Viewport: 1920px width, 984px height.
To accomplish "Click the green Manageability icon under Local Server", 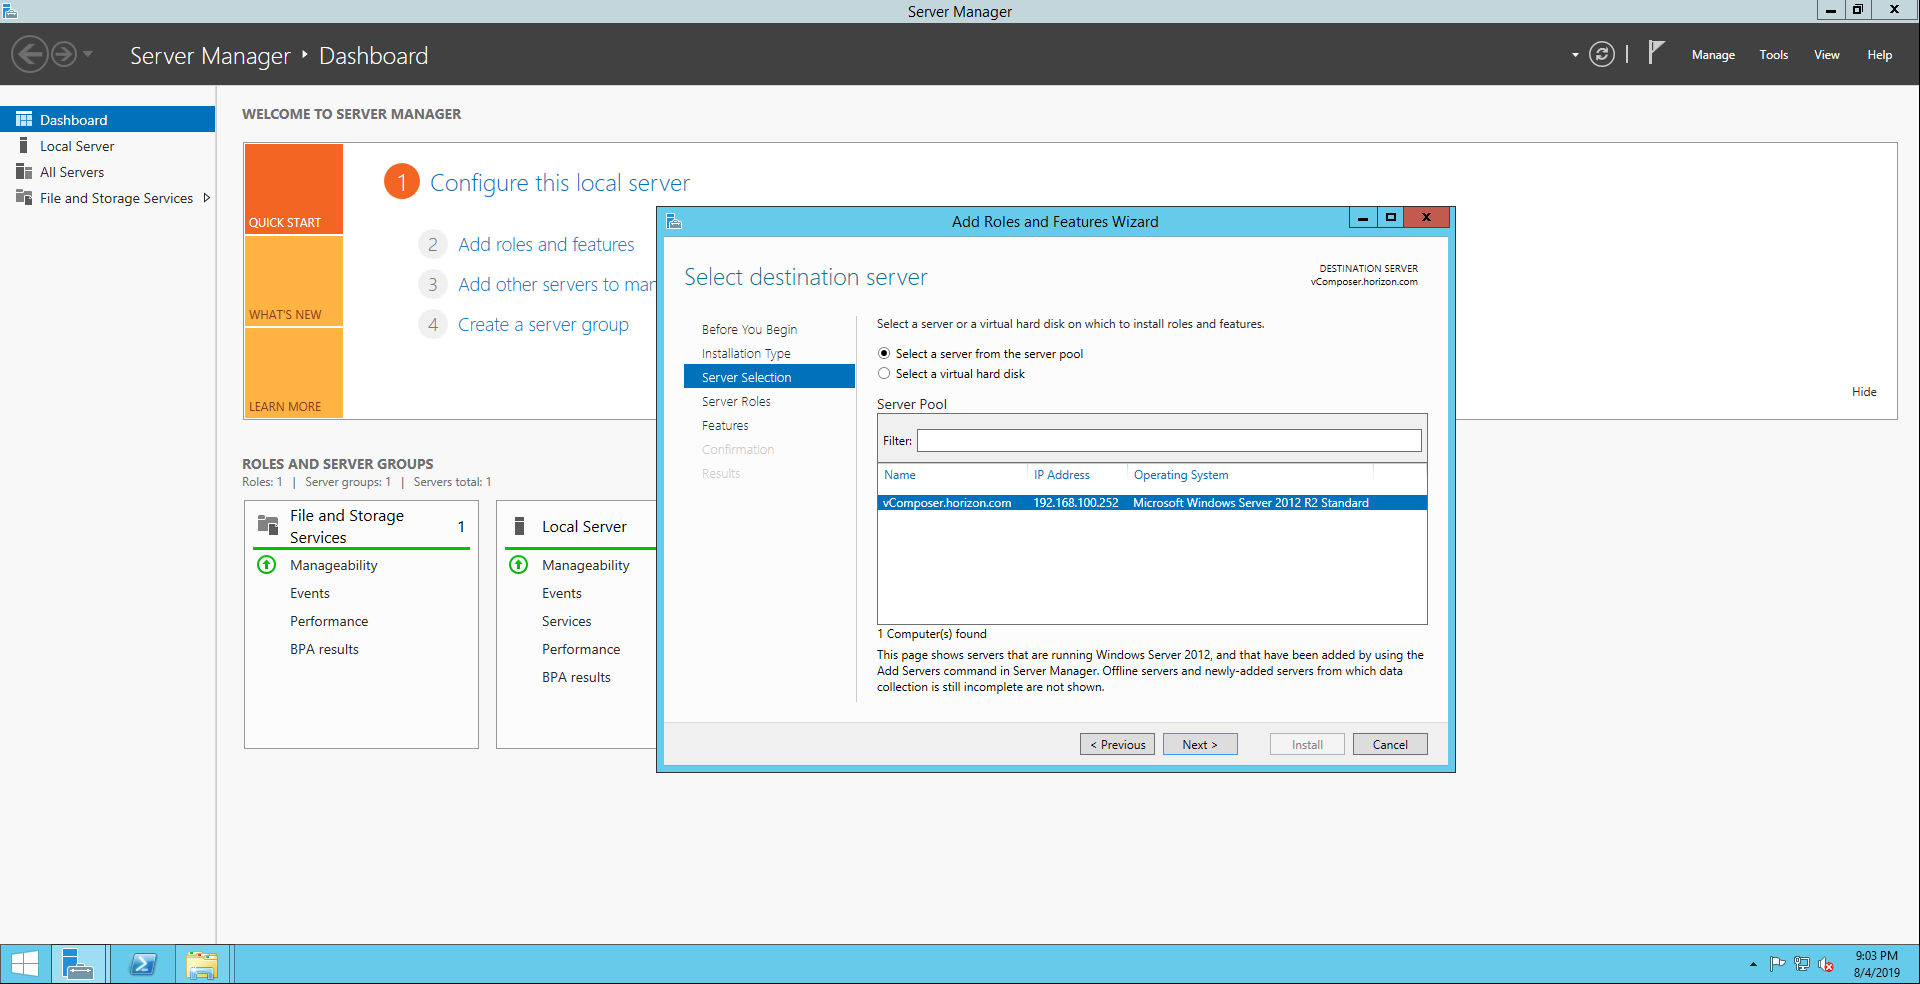I will click(519, 565).
